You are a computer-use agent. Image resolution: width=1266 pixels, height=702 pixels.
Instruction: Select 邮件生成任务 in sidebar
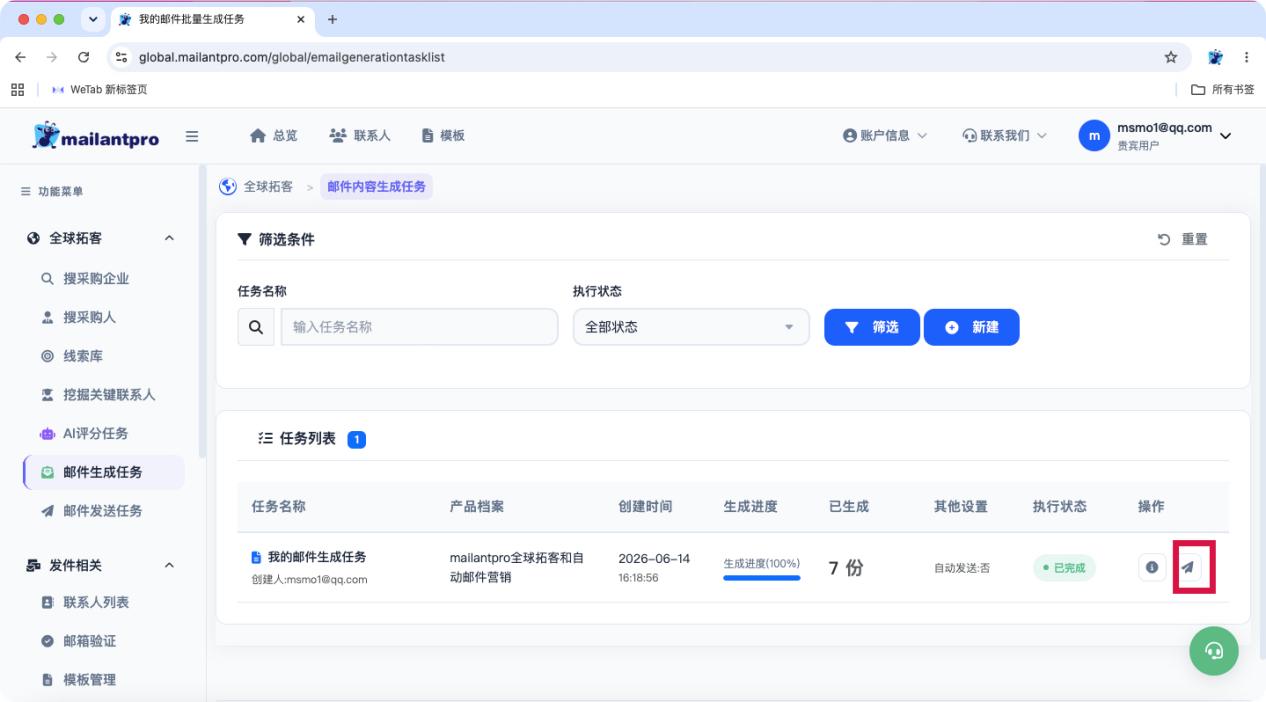point(103,473)
